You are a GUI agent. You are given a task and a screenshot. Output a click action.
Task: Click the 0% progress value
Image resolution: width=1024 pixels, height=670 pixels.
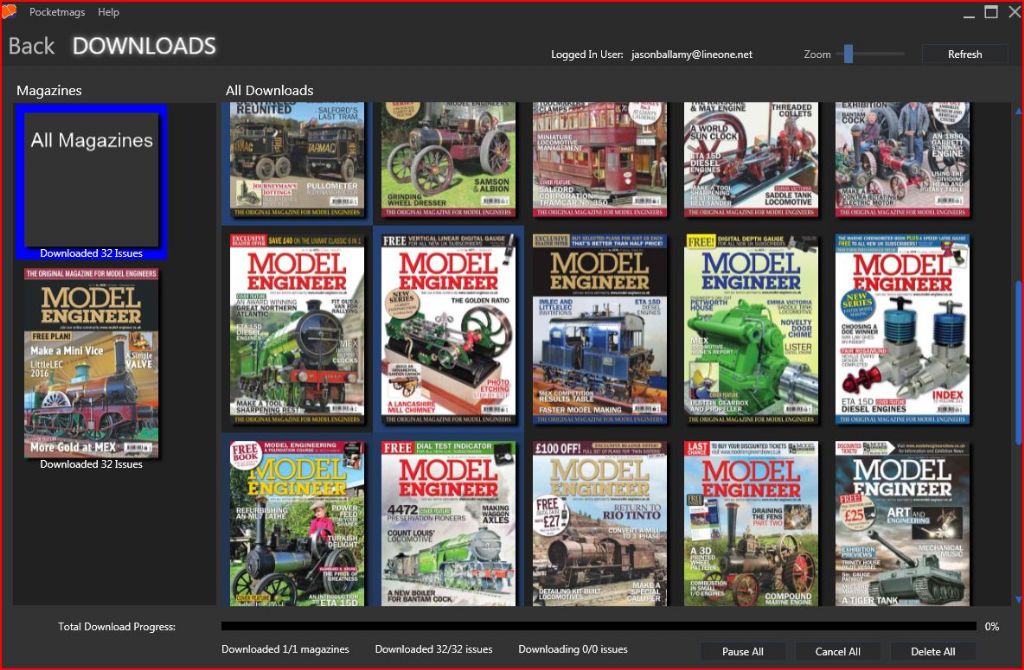click(x=991, y=626)
